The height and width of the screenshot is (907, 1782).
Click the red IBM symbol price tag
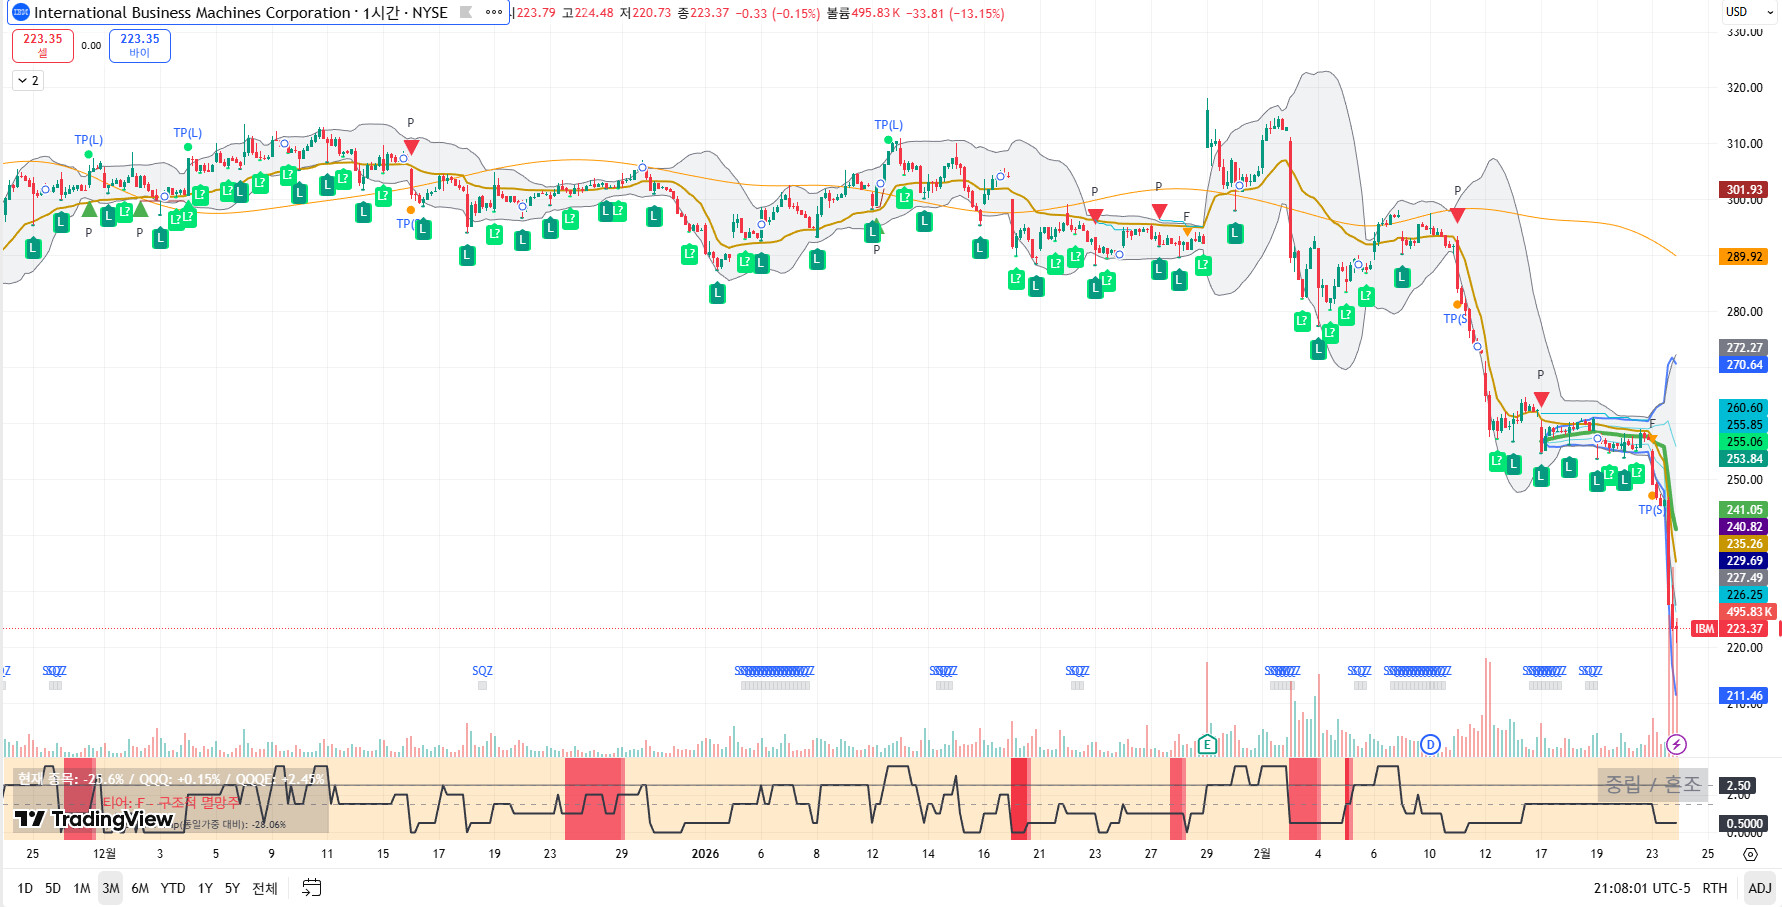coord(1705,629)
